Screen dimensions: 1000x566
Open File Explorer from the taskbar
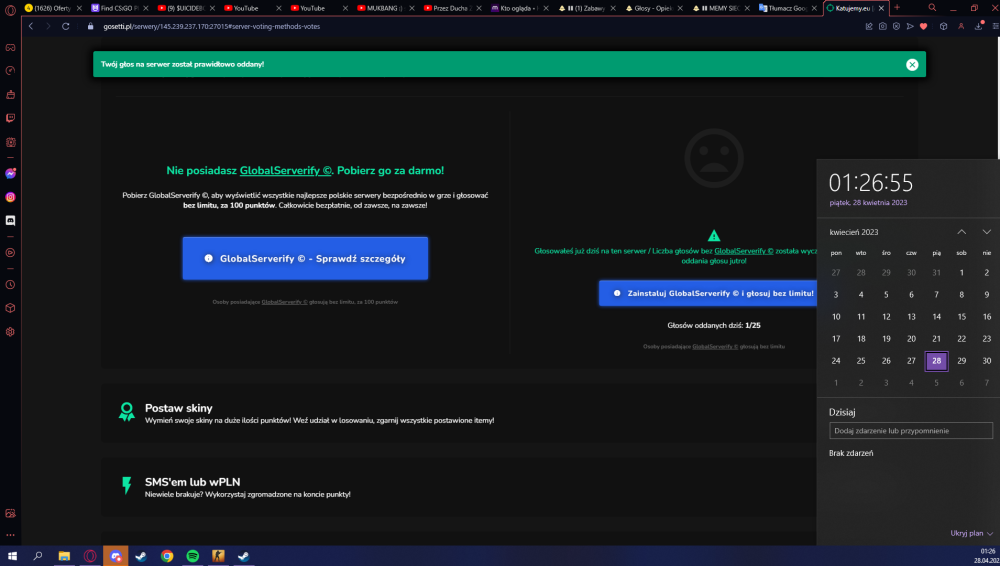pos(64,556)
